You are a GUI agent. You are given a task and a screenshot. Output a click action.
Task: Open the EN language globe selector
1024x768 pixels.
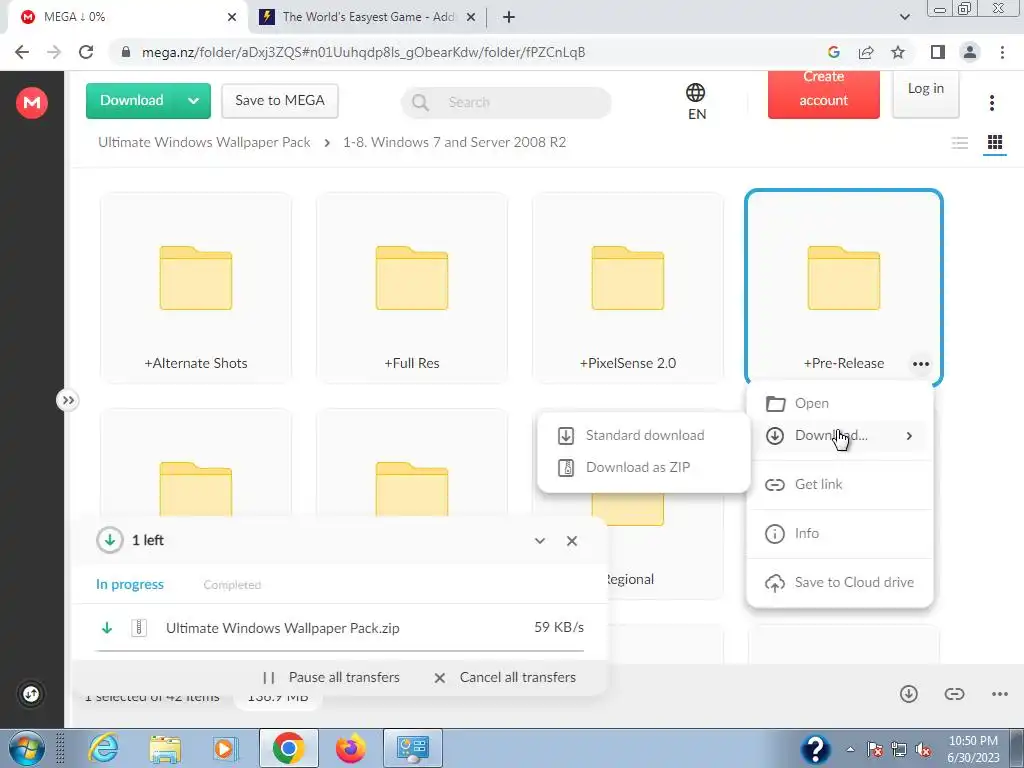click(696, 102)
